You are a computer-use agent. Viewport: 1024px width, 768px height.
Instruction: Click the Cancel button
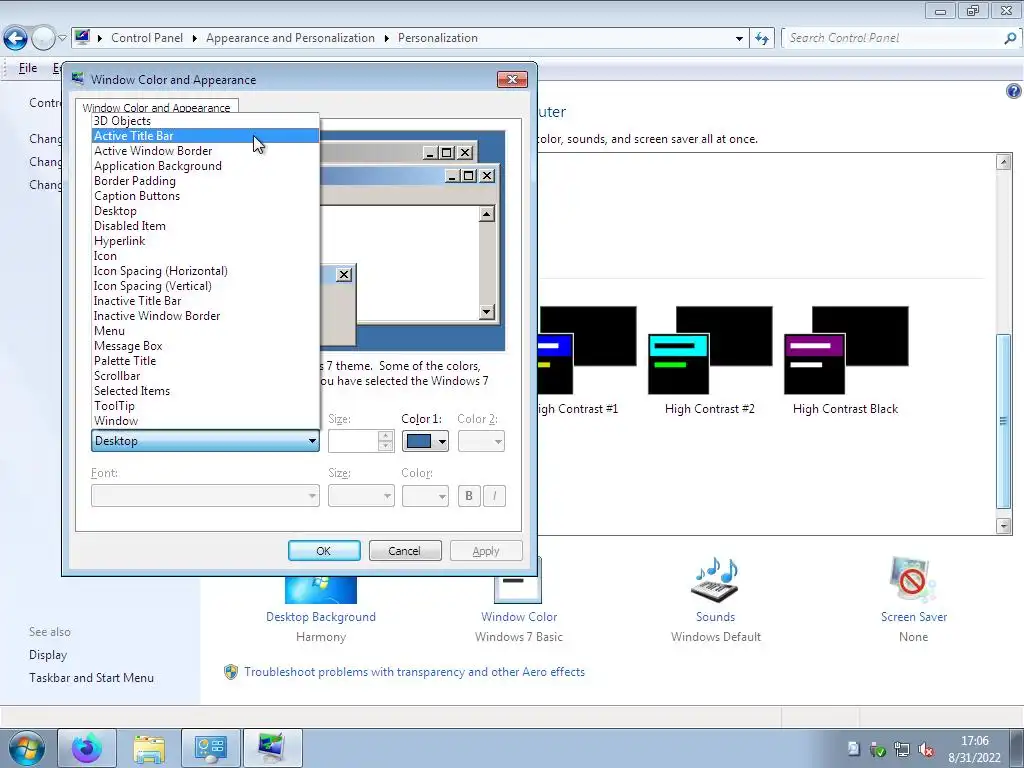coord(405,551)
